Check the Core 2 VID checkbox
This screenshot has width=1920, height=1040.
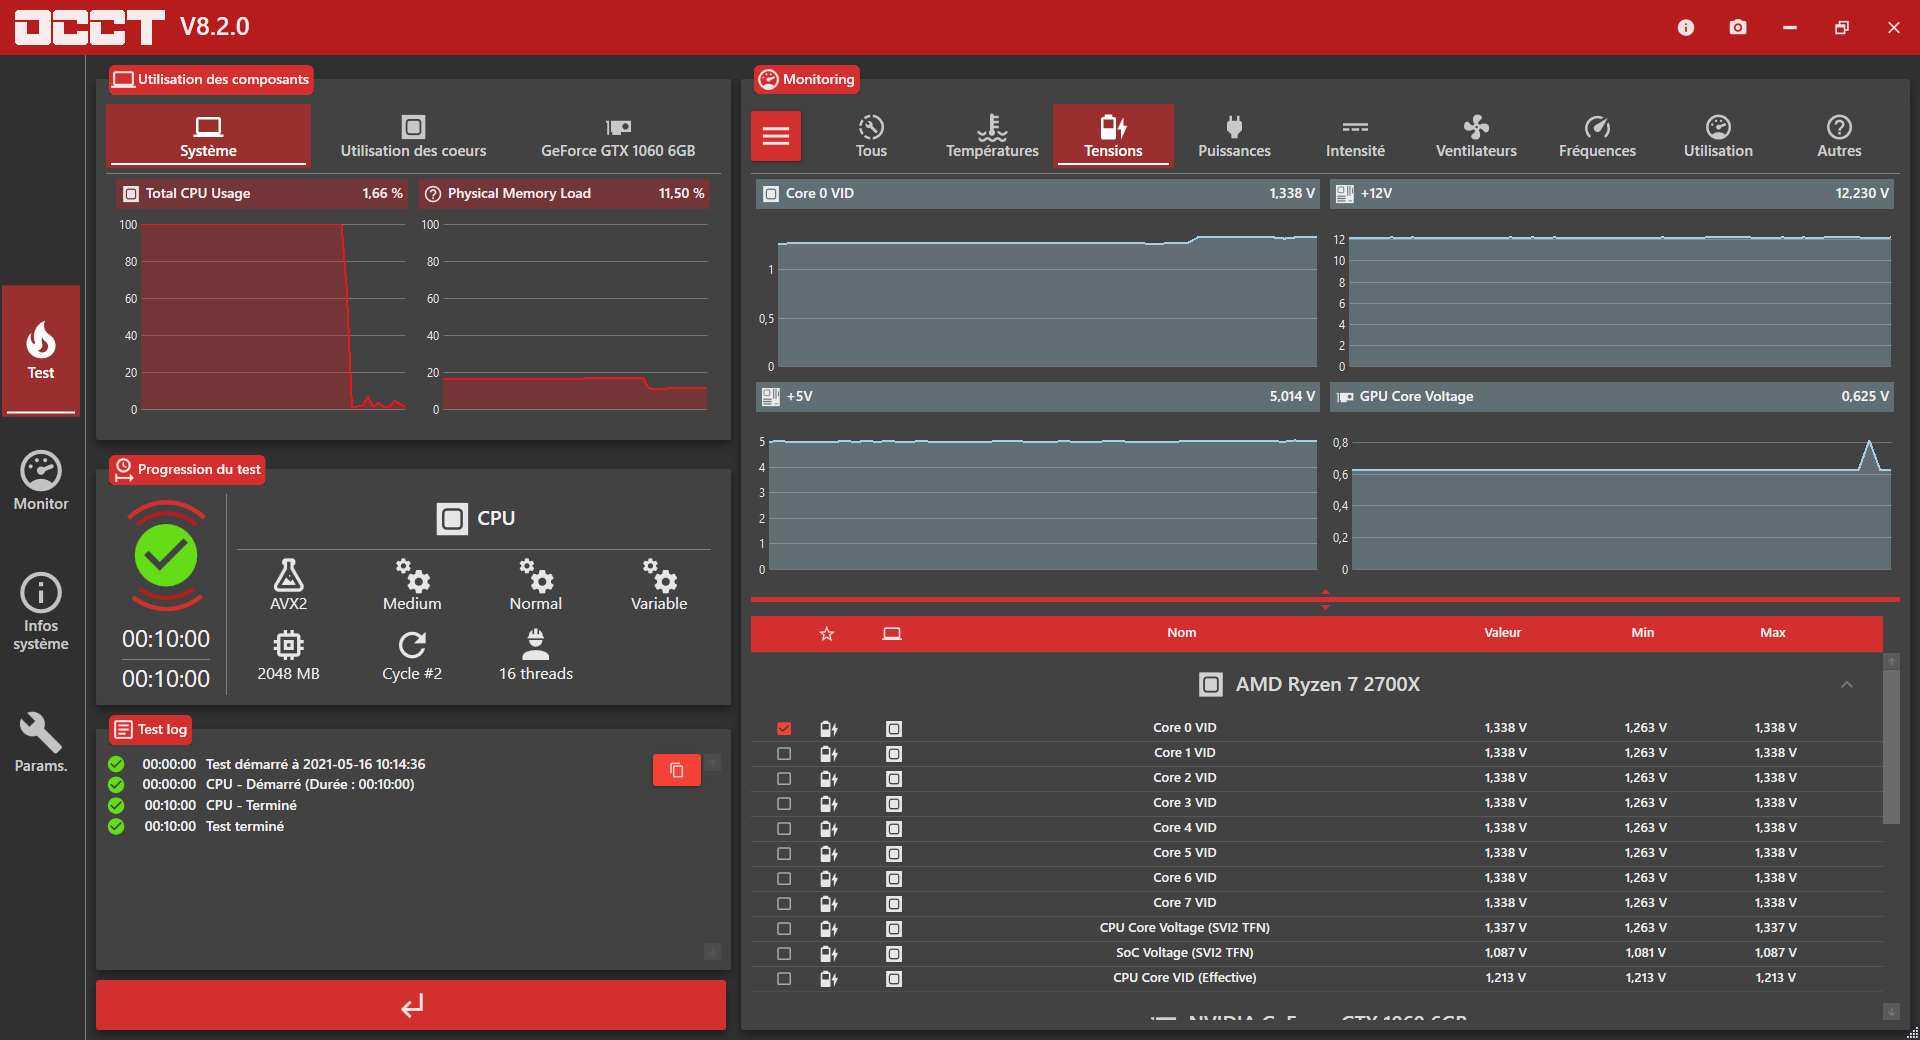pos(784,778)
